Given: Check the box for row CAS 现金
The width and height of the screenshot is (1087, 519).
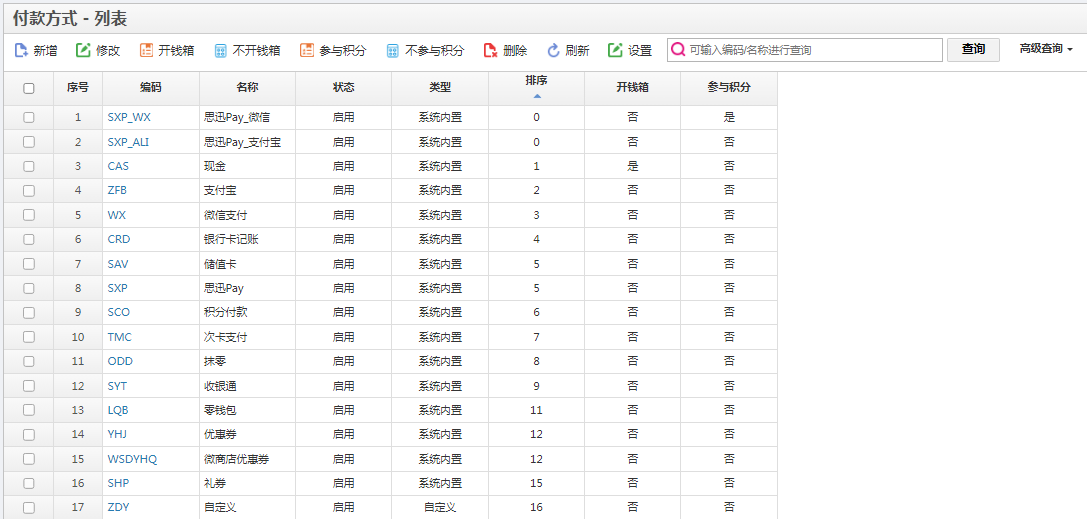Looking at the screenshot, I should [28, 166].
